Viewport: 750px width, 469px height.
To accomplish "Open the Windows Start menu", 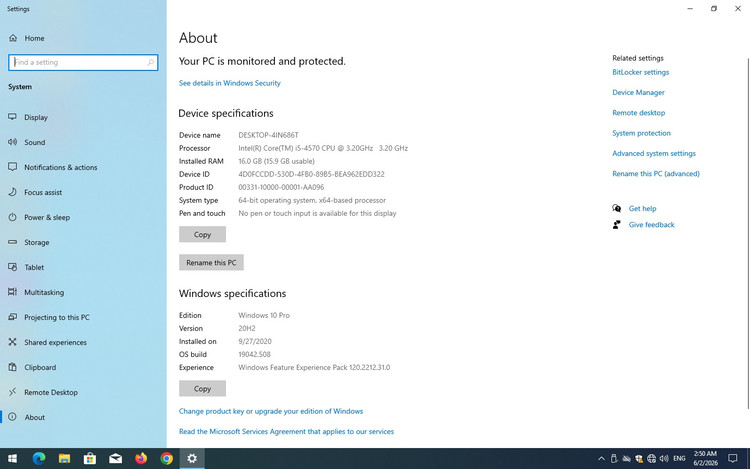I will pyautogui.click(x=13, y=458).
